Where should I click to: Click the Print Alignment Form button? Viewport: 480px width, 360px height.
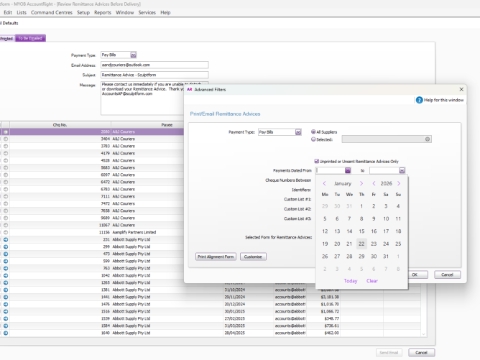click(216, 257)
